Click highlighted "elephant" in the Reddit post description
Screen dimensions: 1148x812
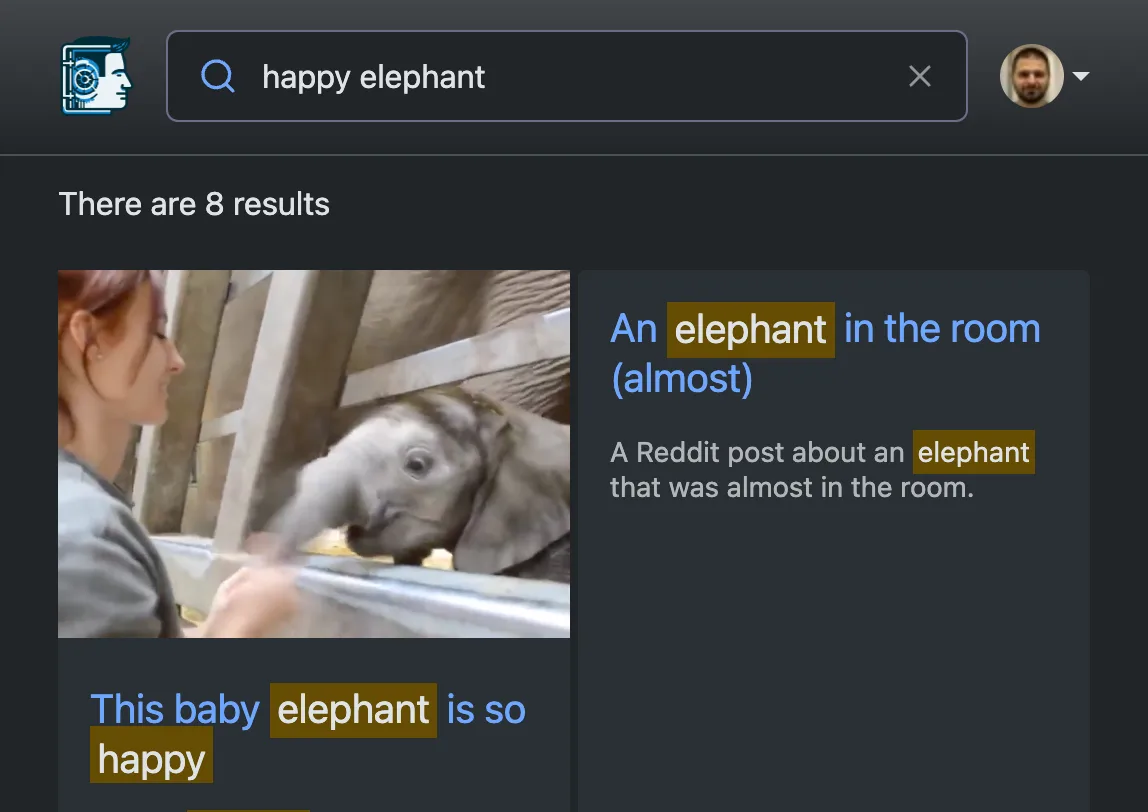973,453
